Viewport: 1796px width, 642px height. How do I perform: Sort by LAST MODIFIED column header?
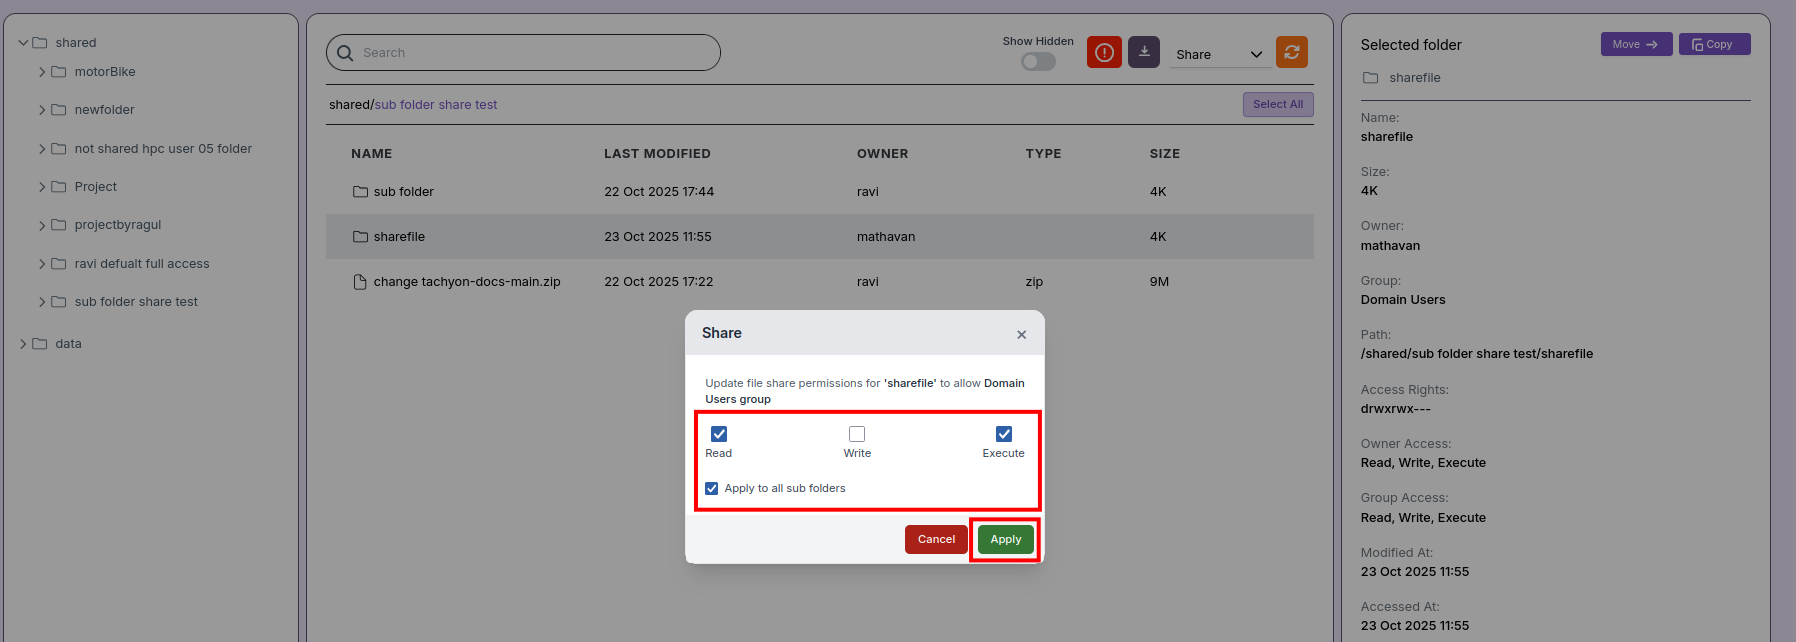click(x=657, y=154)
